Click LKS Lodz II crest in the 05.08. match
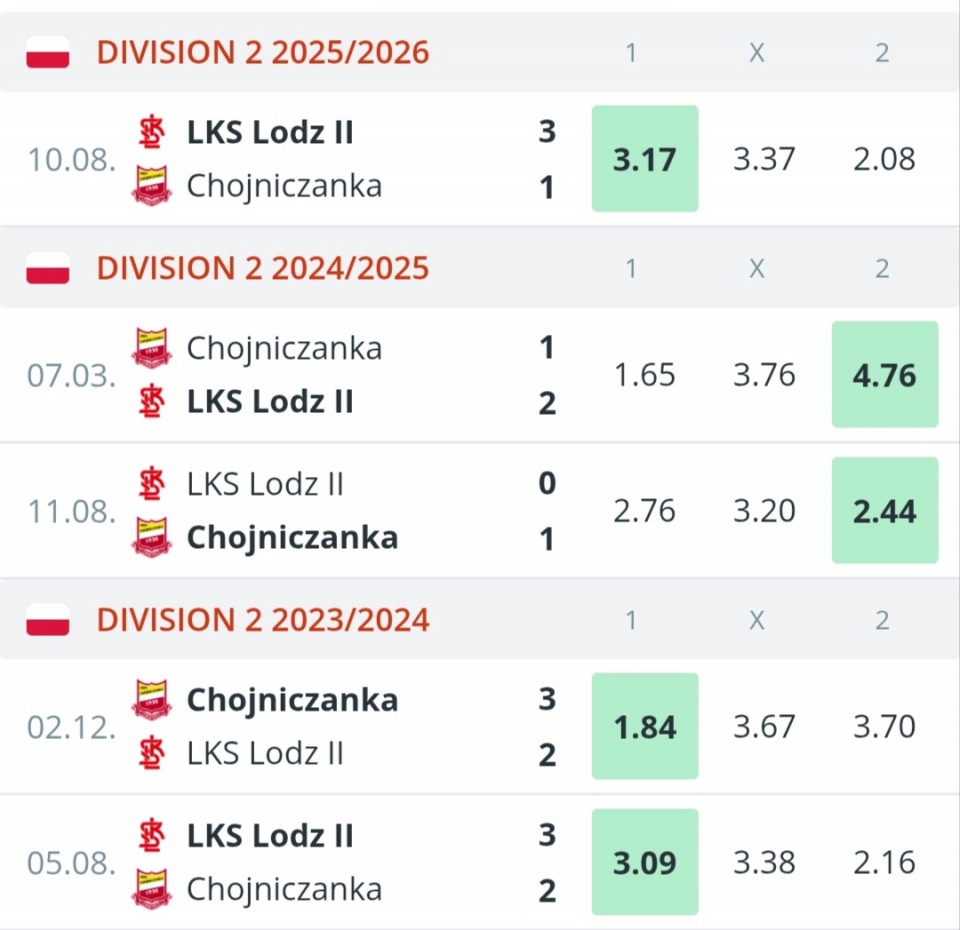960x930 pixels. tap(151, 835)
